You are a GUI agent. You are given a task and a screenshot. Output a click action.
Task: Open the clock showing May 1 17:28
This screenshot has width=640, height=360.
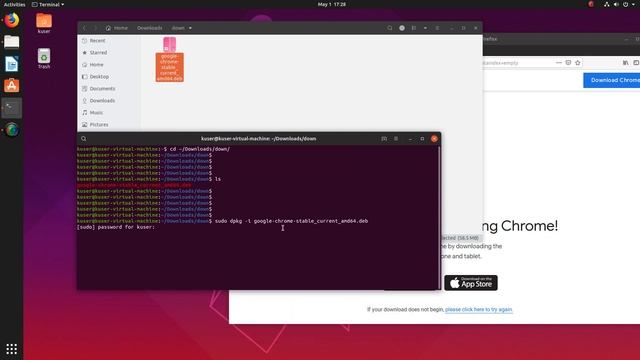point(331,4)
